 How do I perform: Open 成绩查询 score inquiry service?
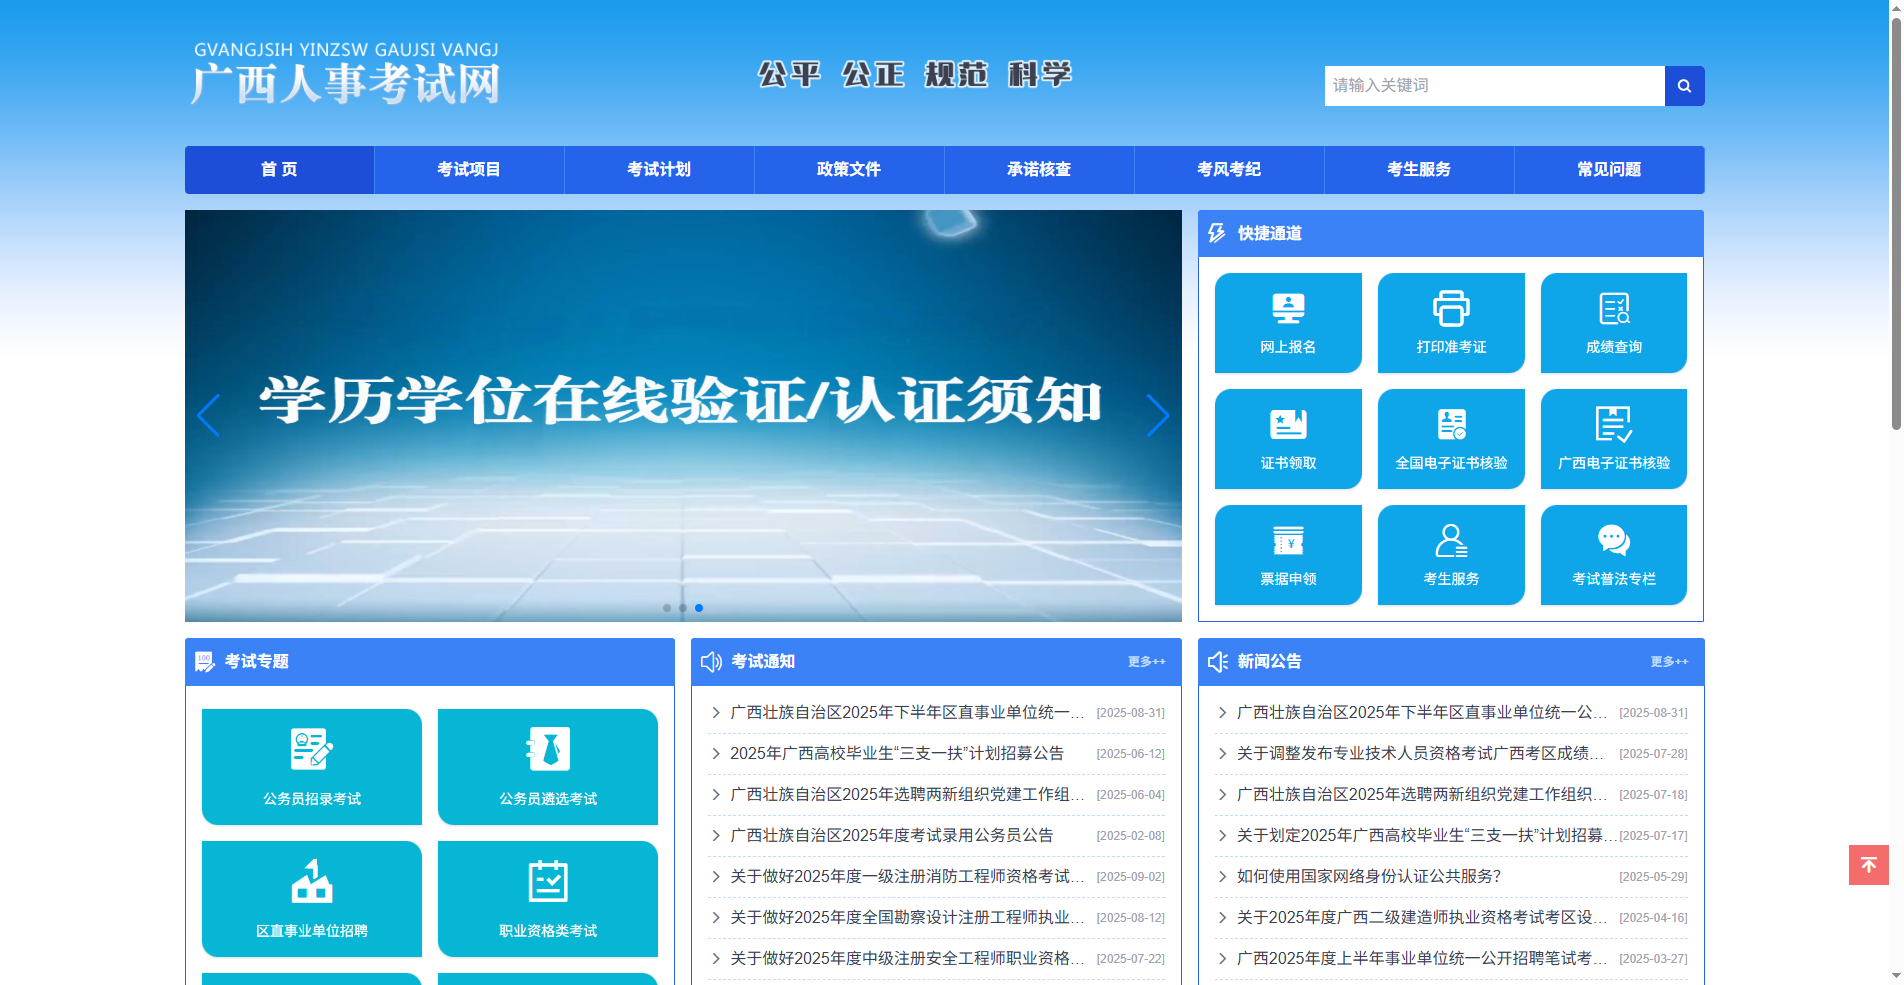point(1613,322)
